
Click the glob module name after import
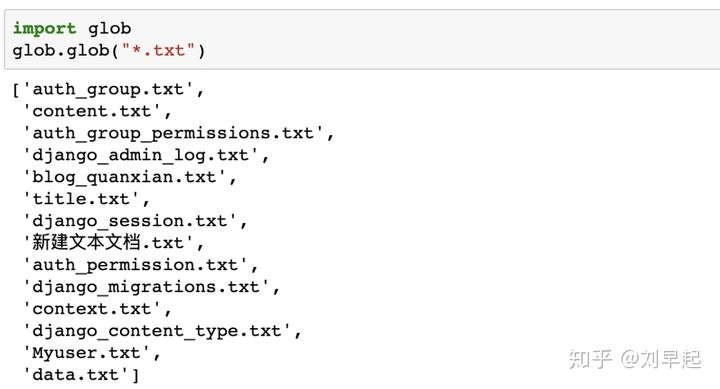(x=109, y=28)
